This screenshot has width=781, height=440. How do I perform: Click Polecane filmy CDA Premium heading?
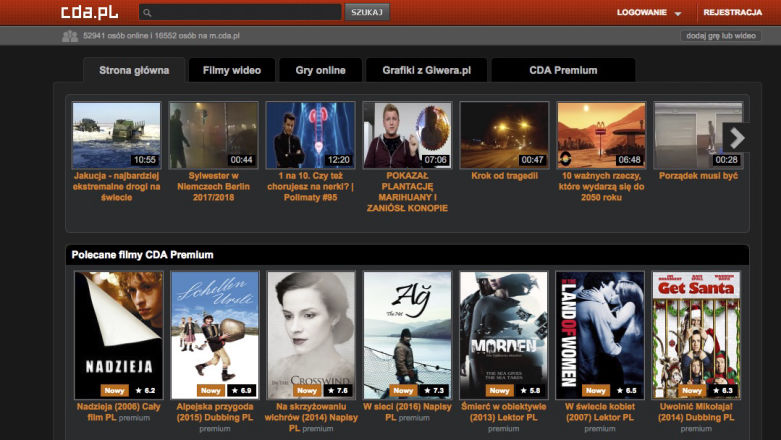[x=142, y=255]
